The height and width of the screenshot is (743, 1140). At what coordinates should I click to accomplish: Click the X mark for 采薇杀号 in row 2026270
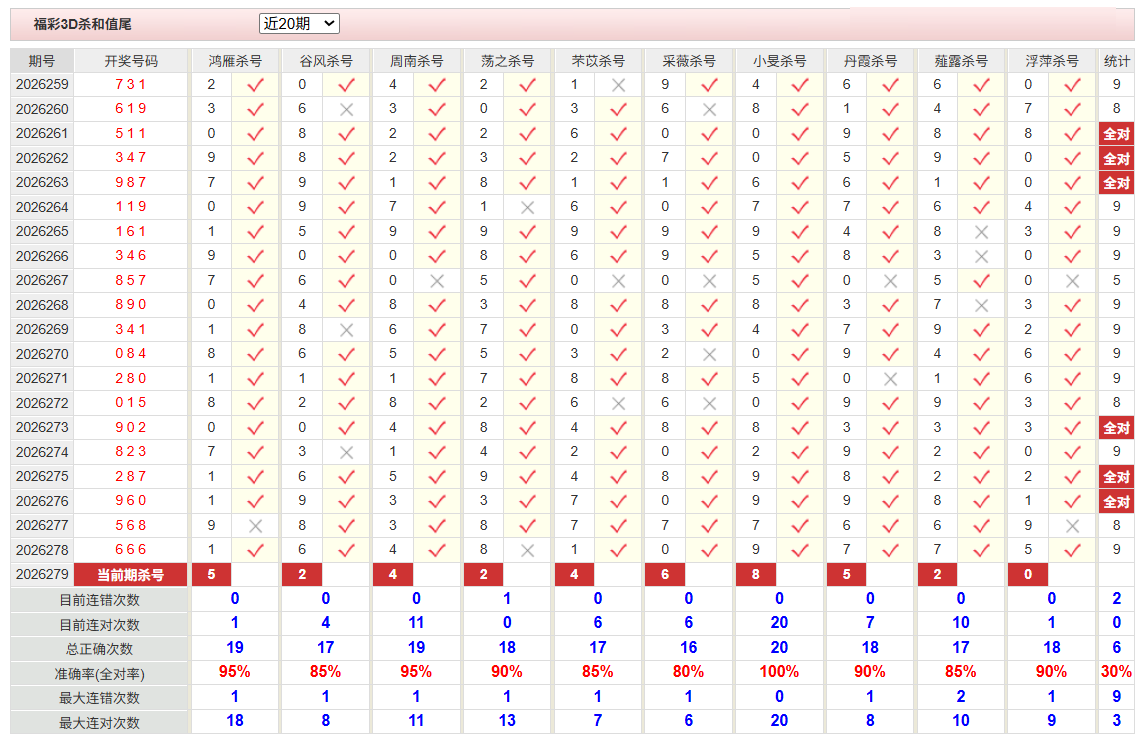[x=710, y=355]
